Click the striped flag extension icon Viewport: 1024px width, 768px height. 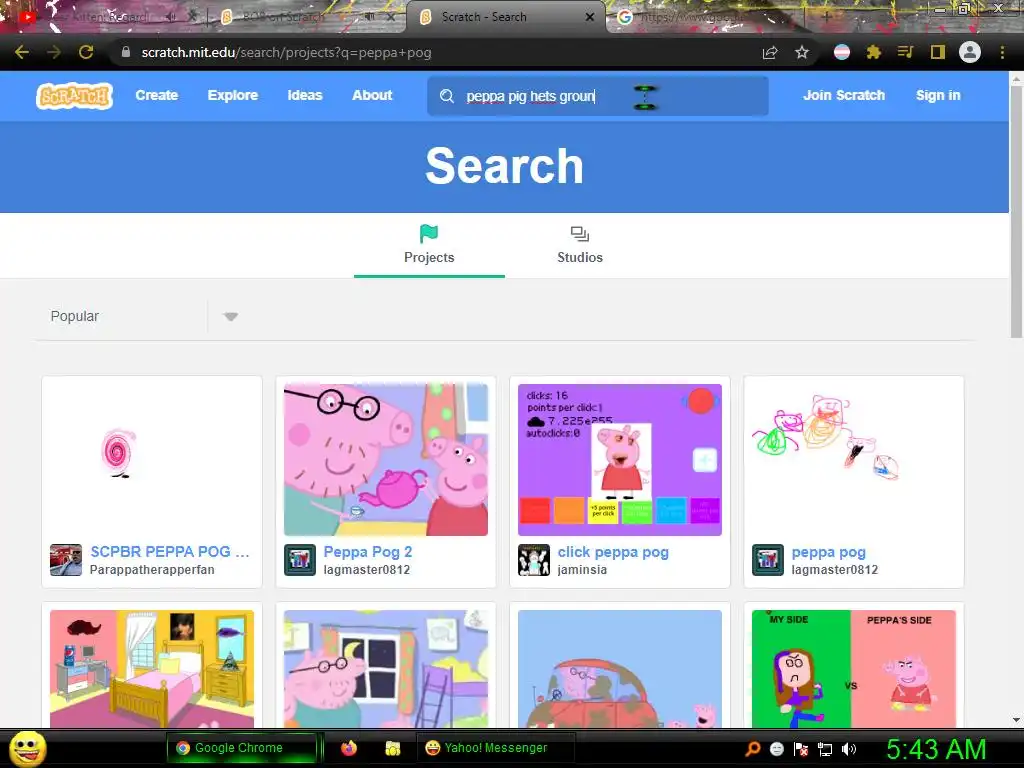coord(842,52)
